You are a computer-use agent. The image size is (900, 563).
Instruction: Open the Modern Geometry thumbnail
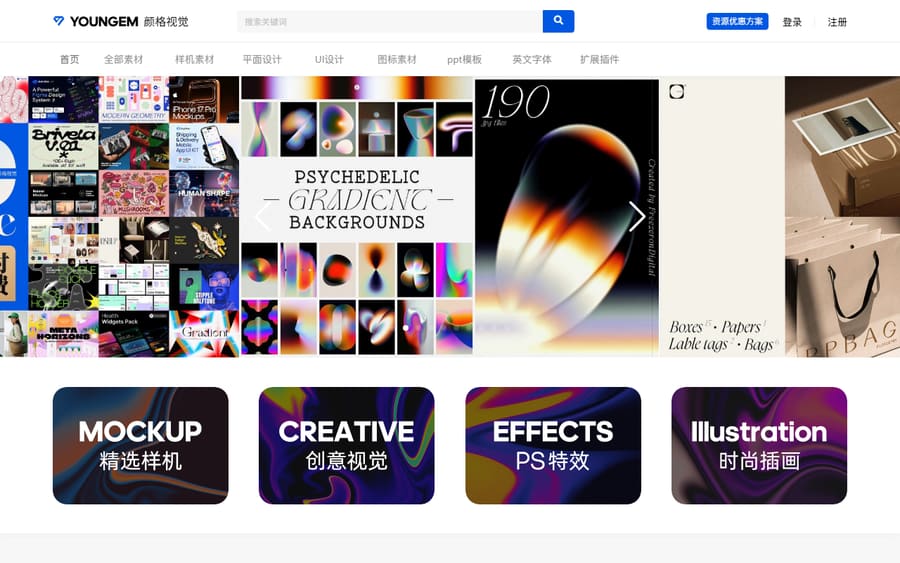click(134, 99)
